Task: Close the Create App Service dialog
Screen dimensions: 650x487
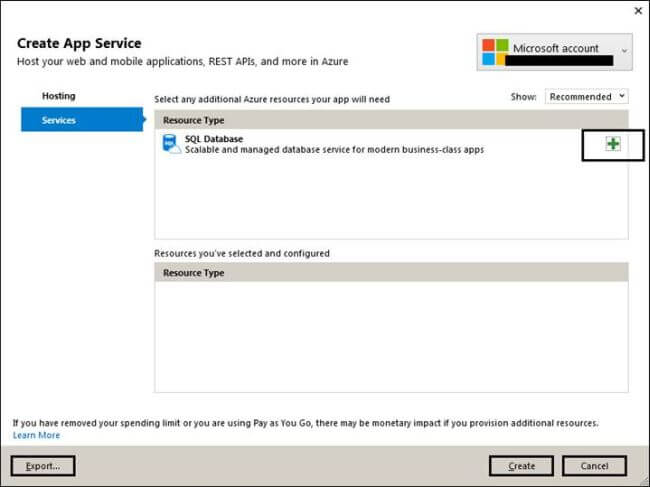Action: pyautogui.click(x=639, y=10)
